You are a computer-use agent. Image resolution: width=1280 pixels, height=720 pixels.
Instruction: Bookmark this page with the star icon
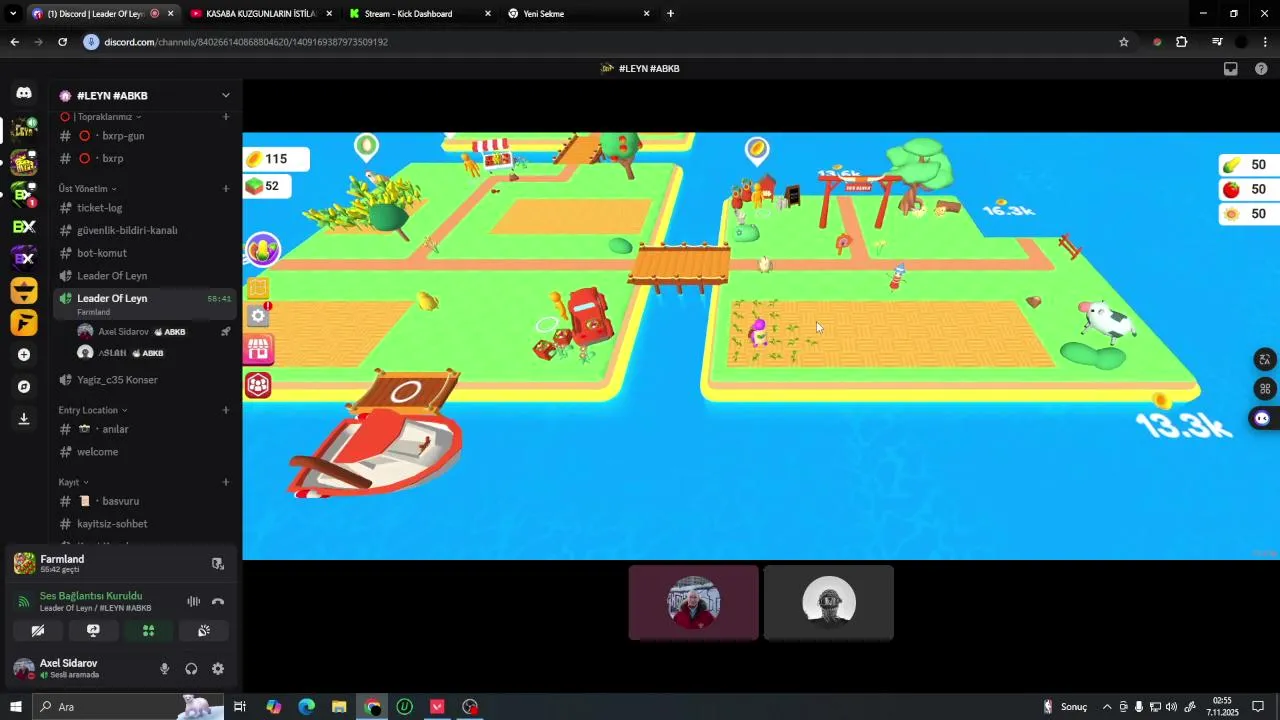[1124, 42]
